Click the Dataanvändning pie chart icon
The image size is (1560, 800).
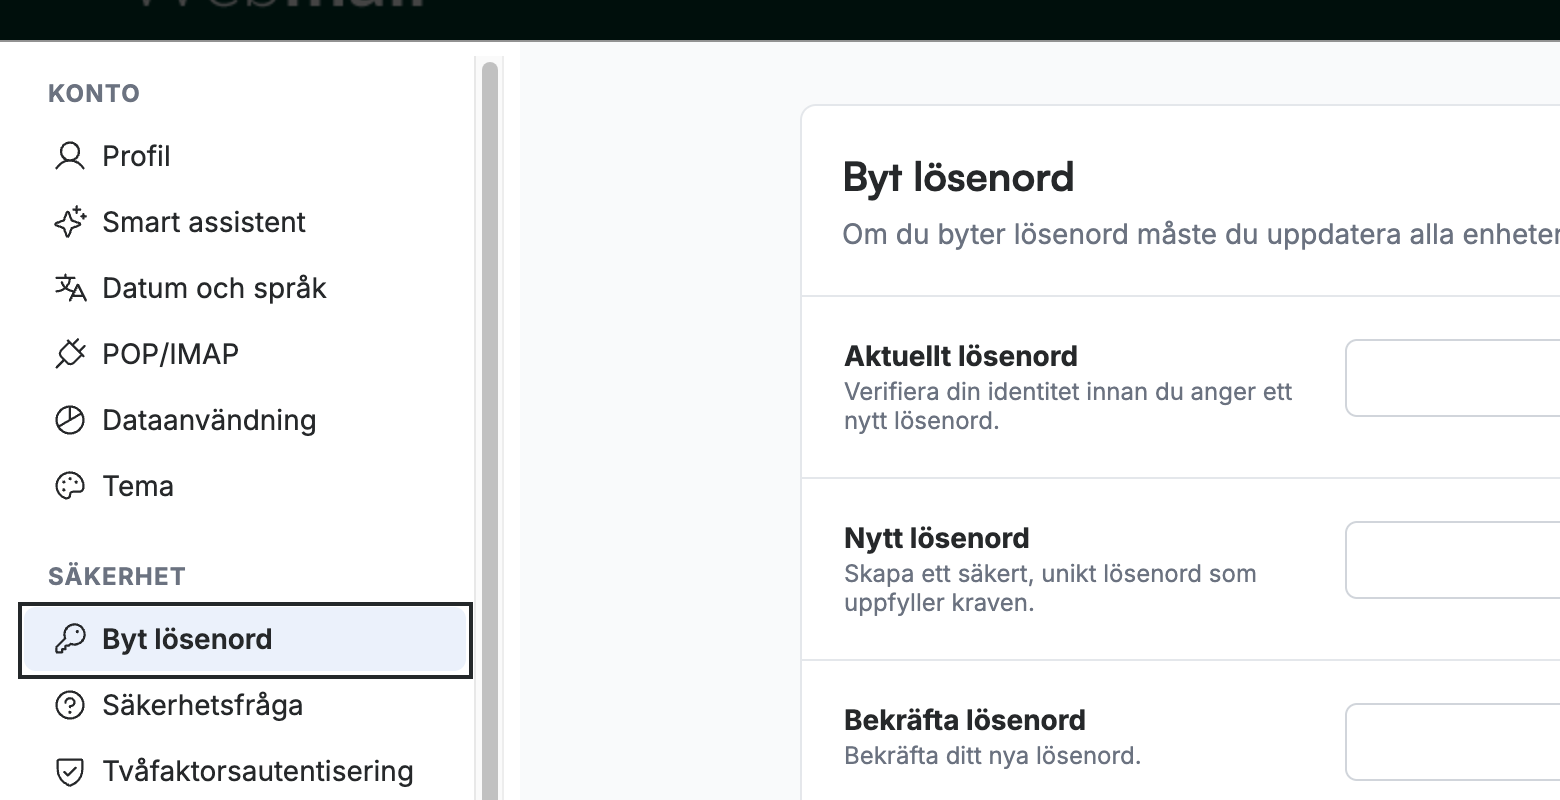point(69,420)
